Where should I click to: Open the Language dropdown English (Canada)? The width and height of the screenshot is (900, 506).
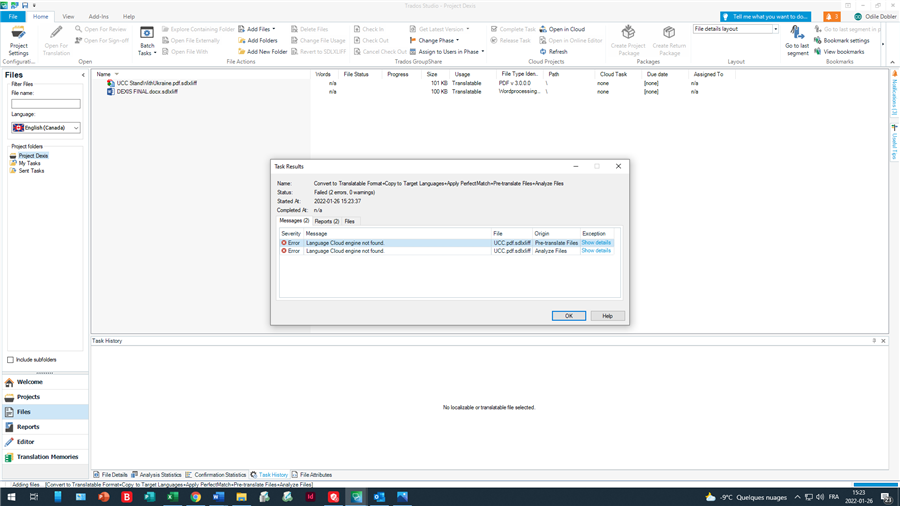click(46, 128)
